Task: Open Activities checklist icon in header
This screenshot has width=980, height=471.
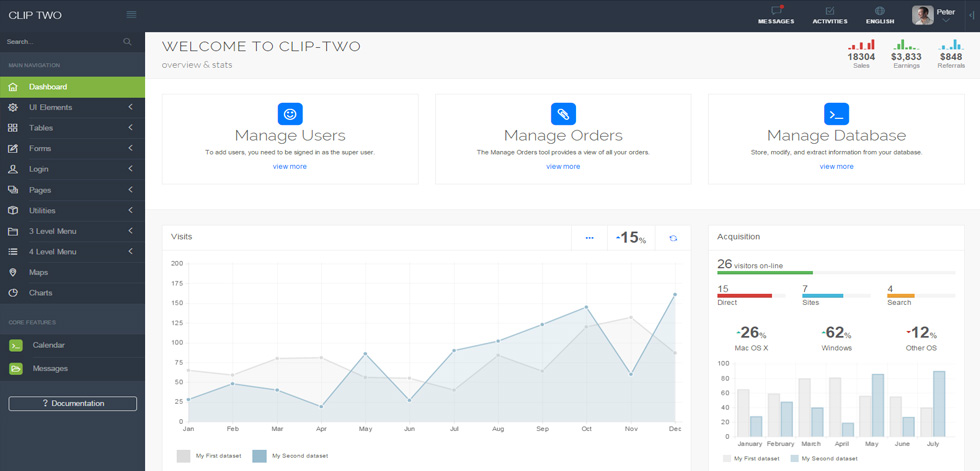Action: [830, 11]
